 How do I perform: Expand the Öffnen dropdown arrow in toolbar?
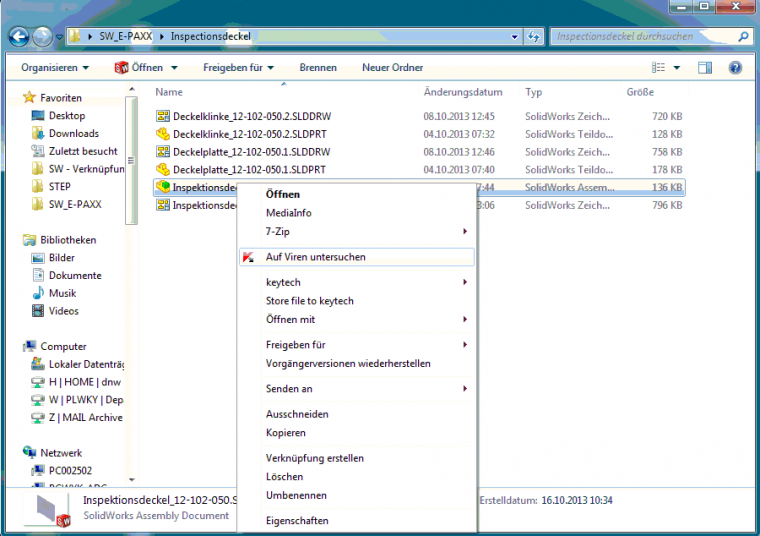click(x=174, y=67)
